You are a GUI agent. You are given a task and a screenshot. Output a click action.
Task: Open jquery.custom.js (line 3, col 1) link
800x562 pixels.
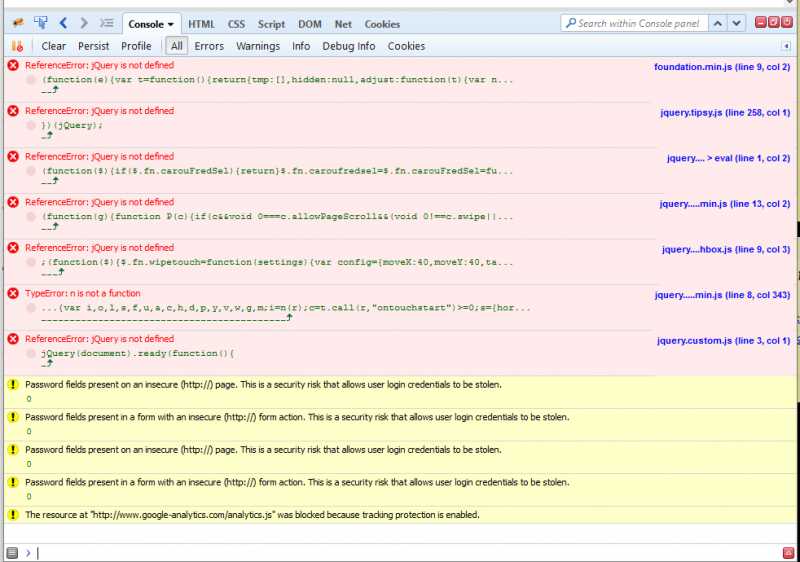point(723,341)
